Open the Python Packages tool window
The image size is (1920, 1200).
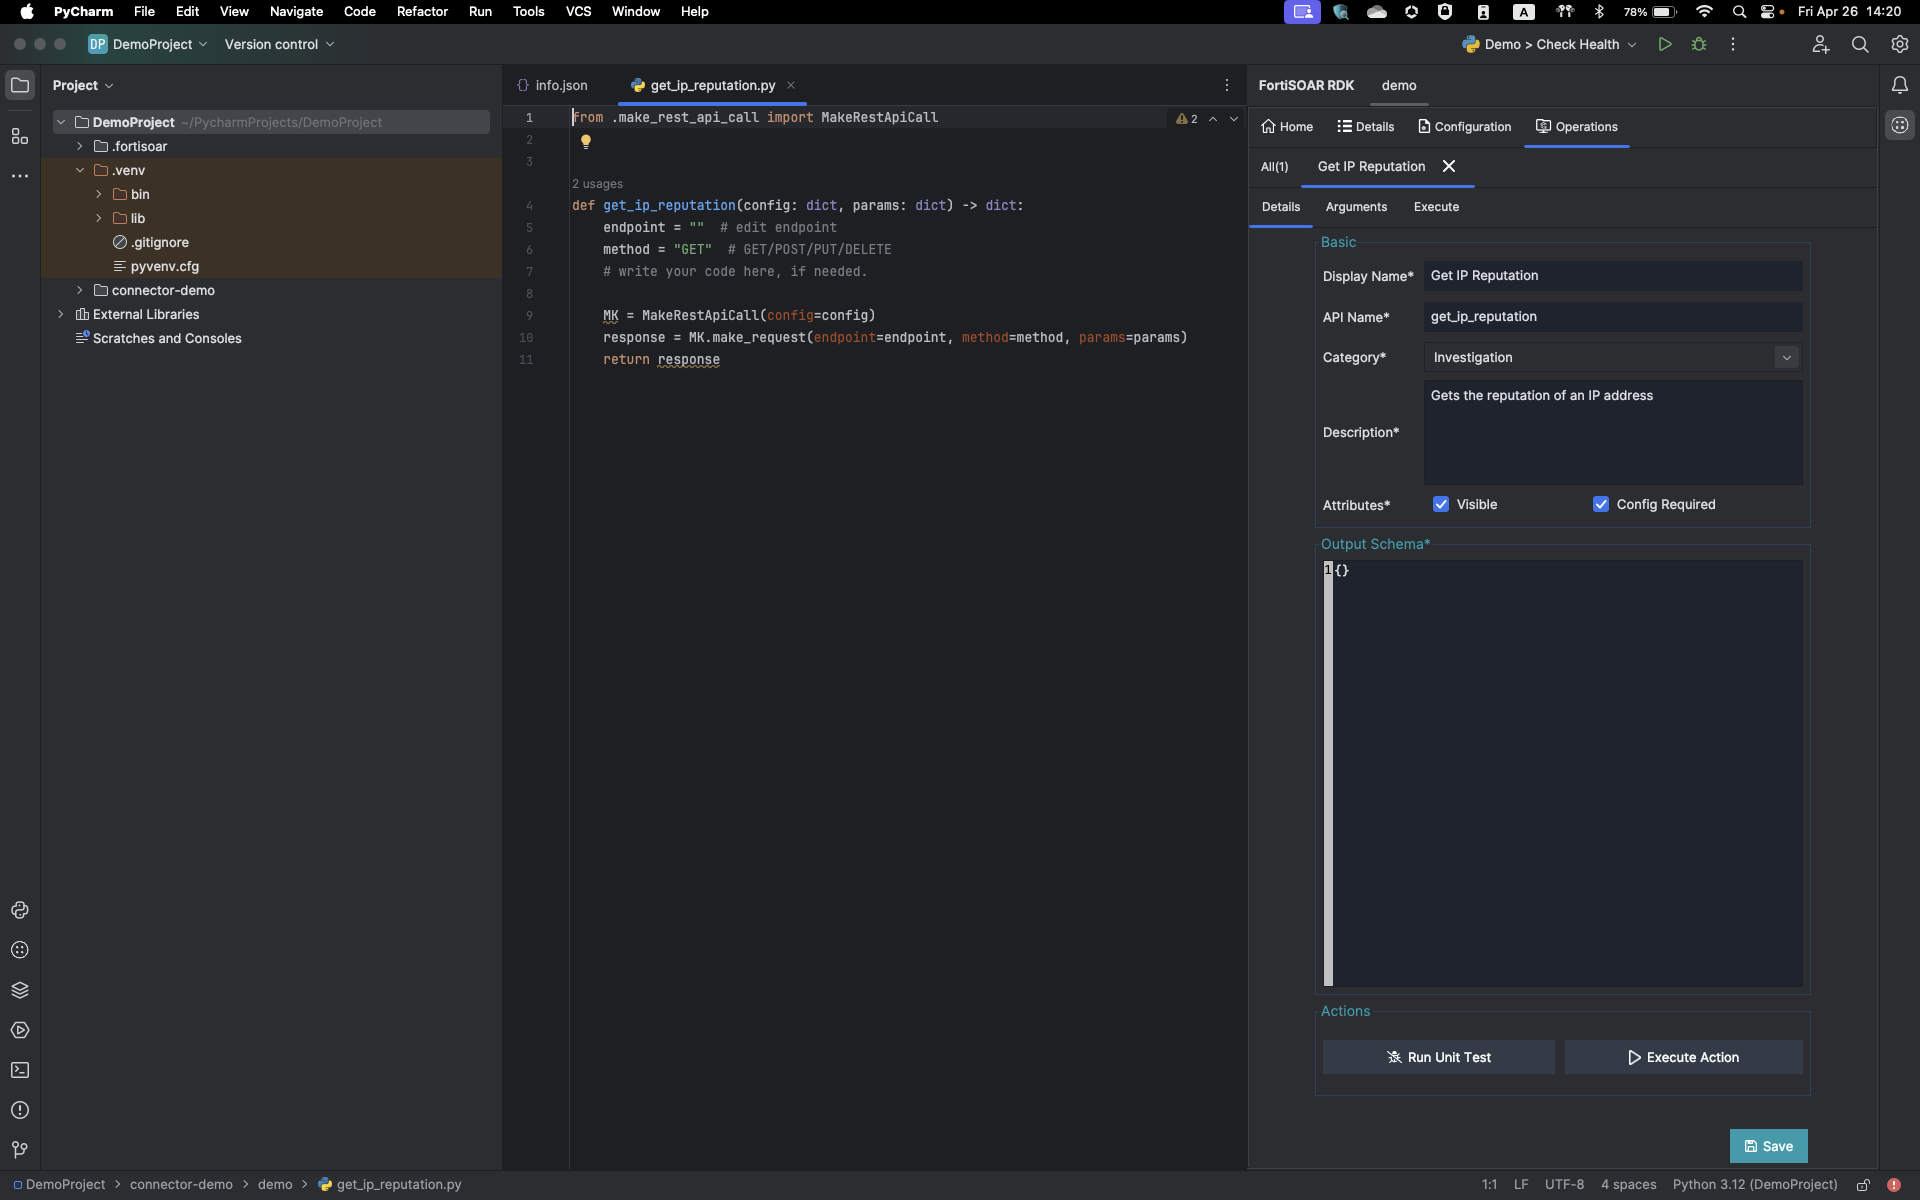20,990
